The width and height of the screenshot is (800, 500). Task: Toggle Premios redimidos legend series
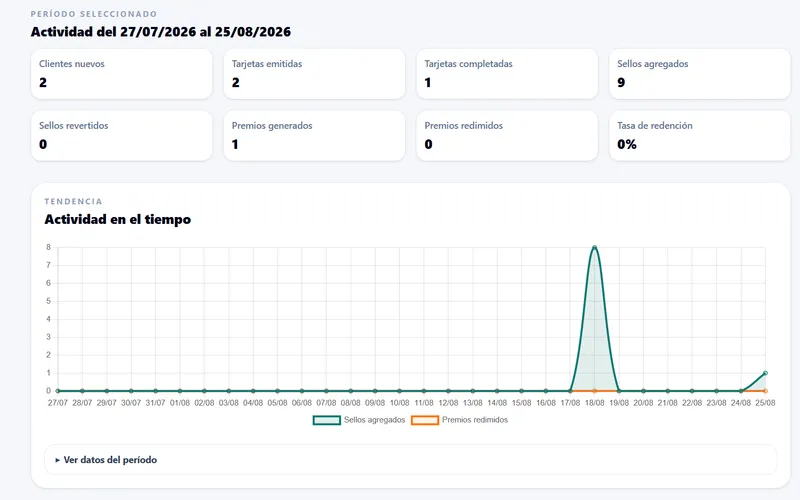[460, 420]
